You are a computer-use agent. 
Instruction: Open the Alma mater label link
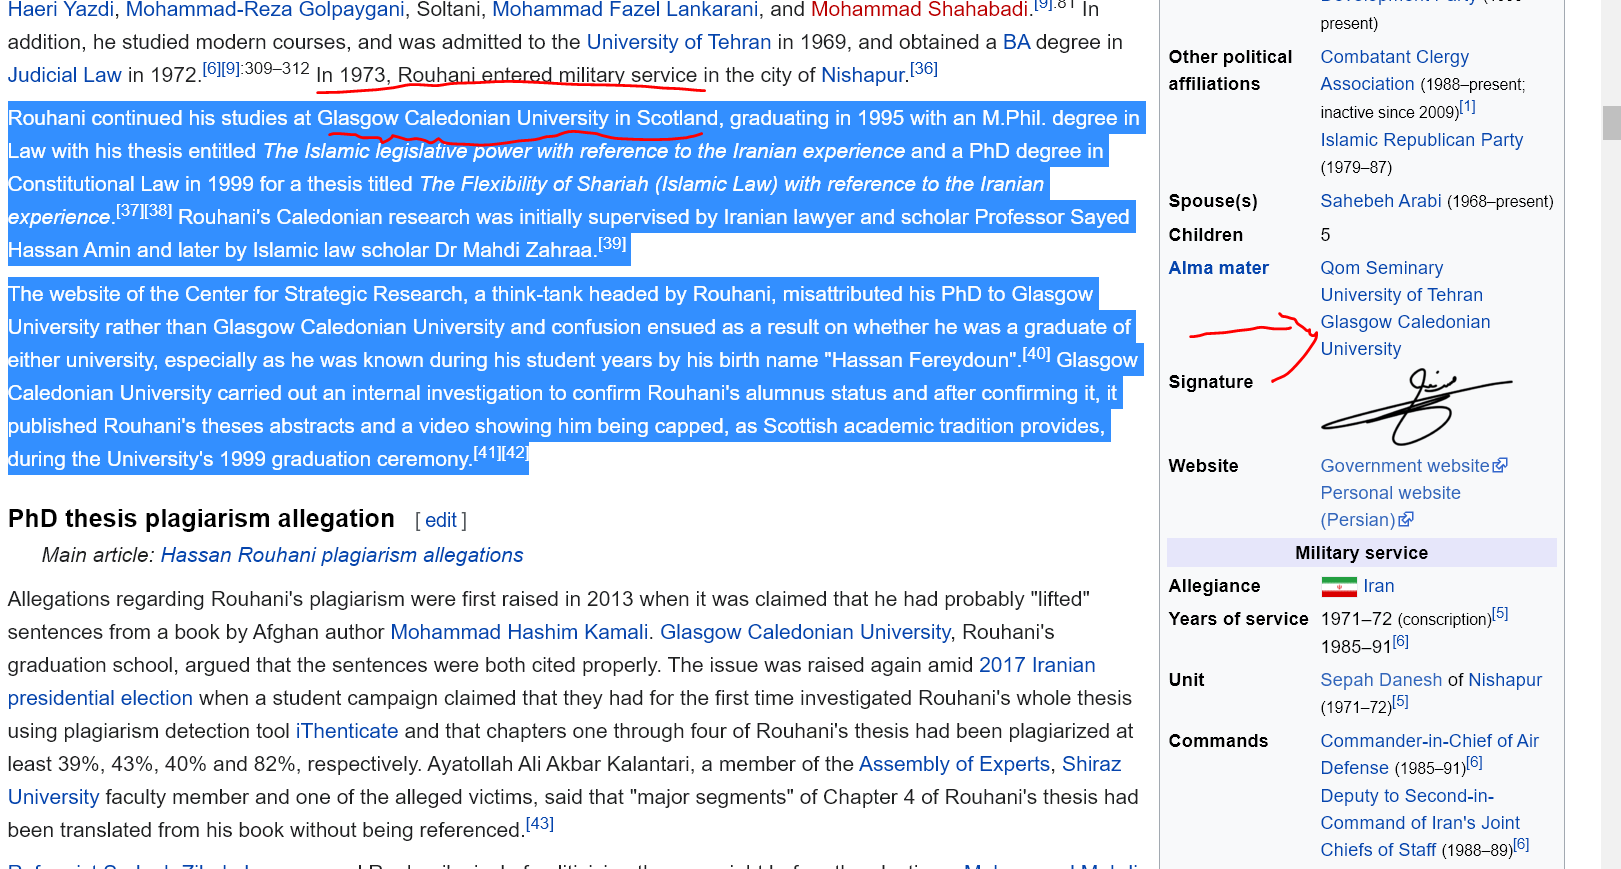1218,268
